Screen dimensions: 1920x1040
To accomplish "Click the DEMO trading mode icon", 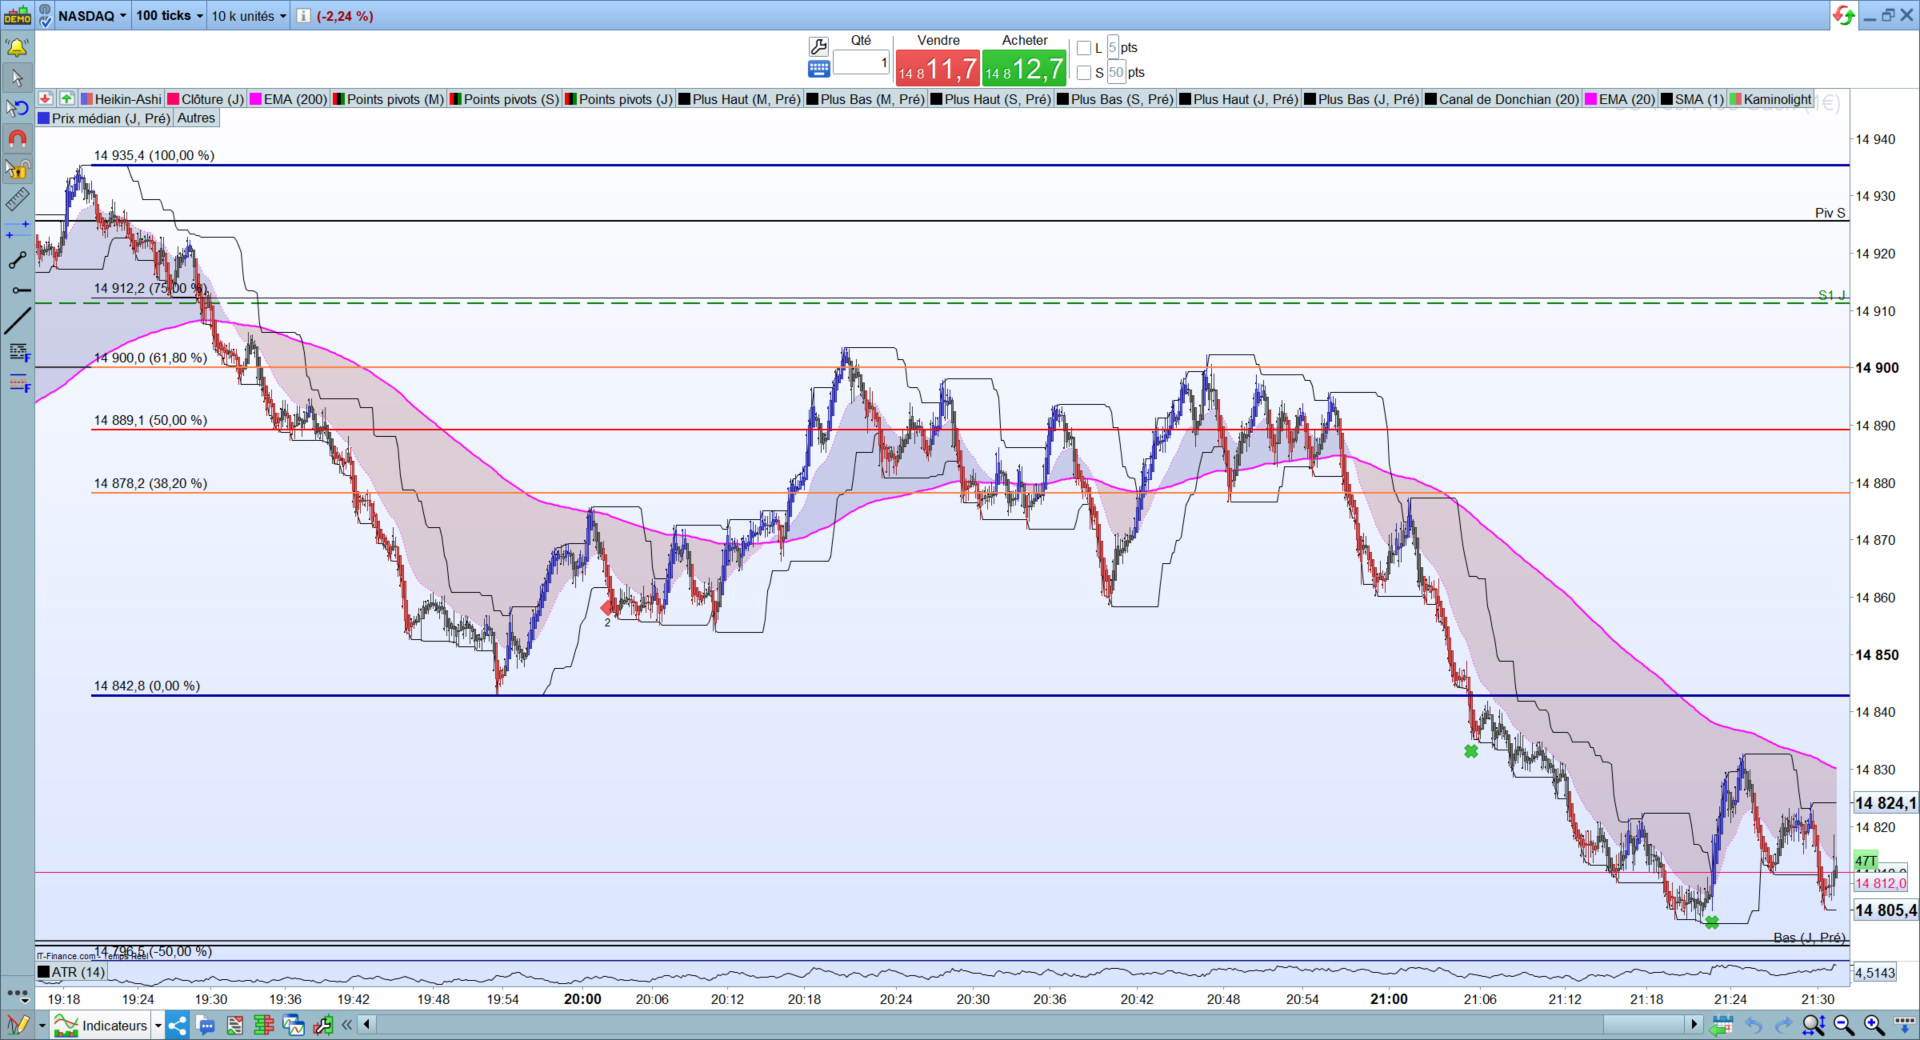I will (x=17, y=15).
